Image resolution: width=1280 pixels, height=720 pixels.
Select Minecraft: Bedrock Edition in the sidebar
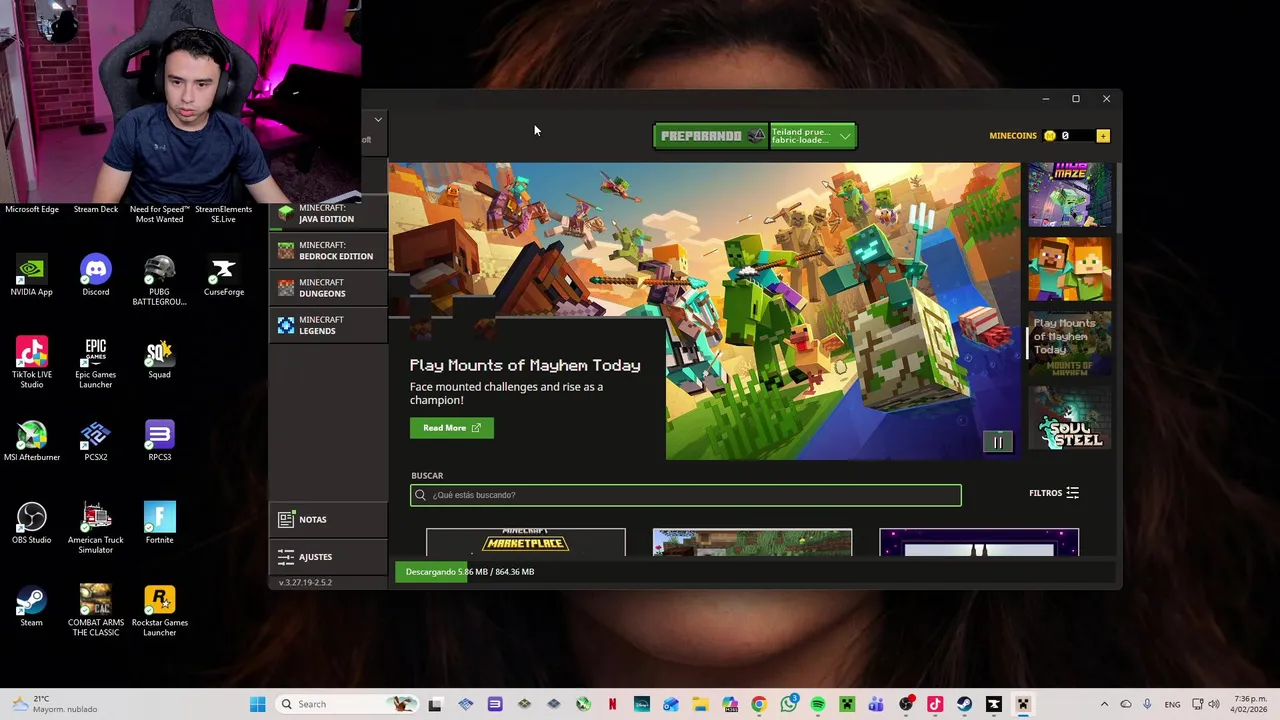[328, 250]
